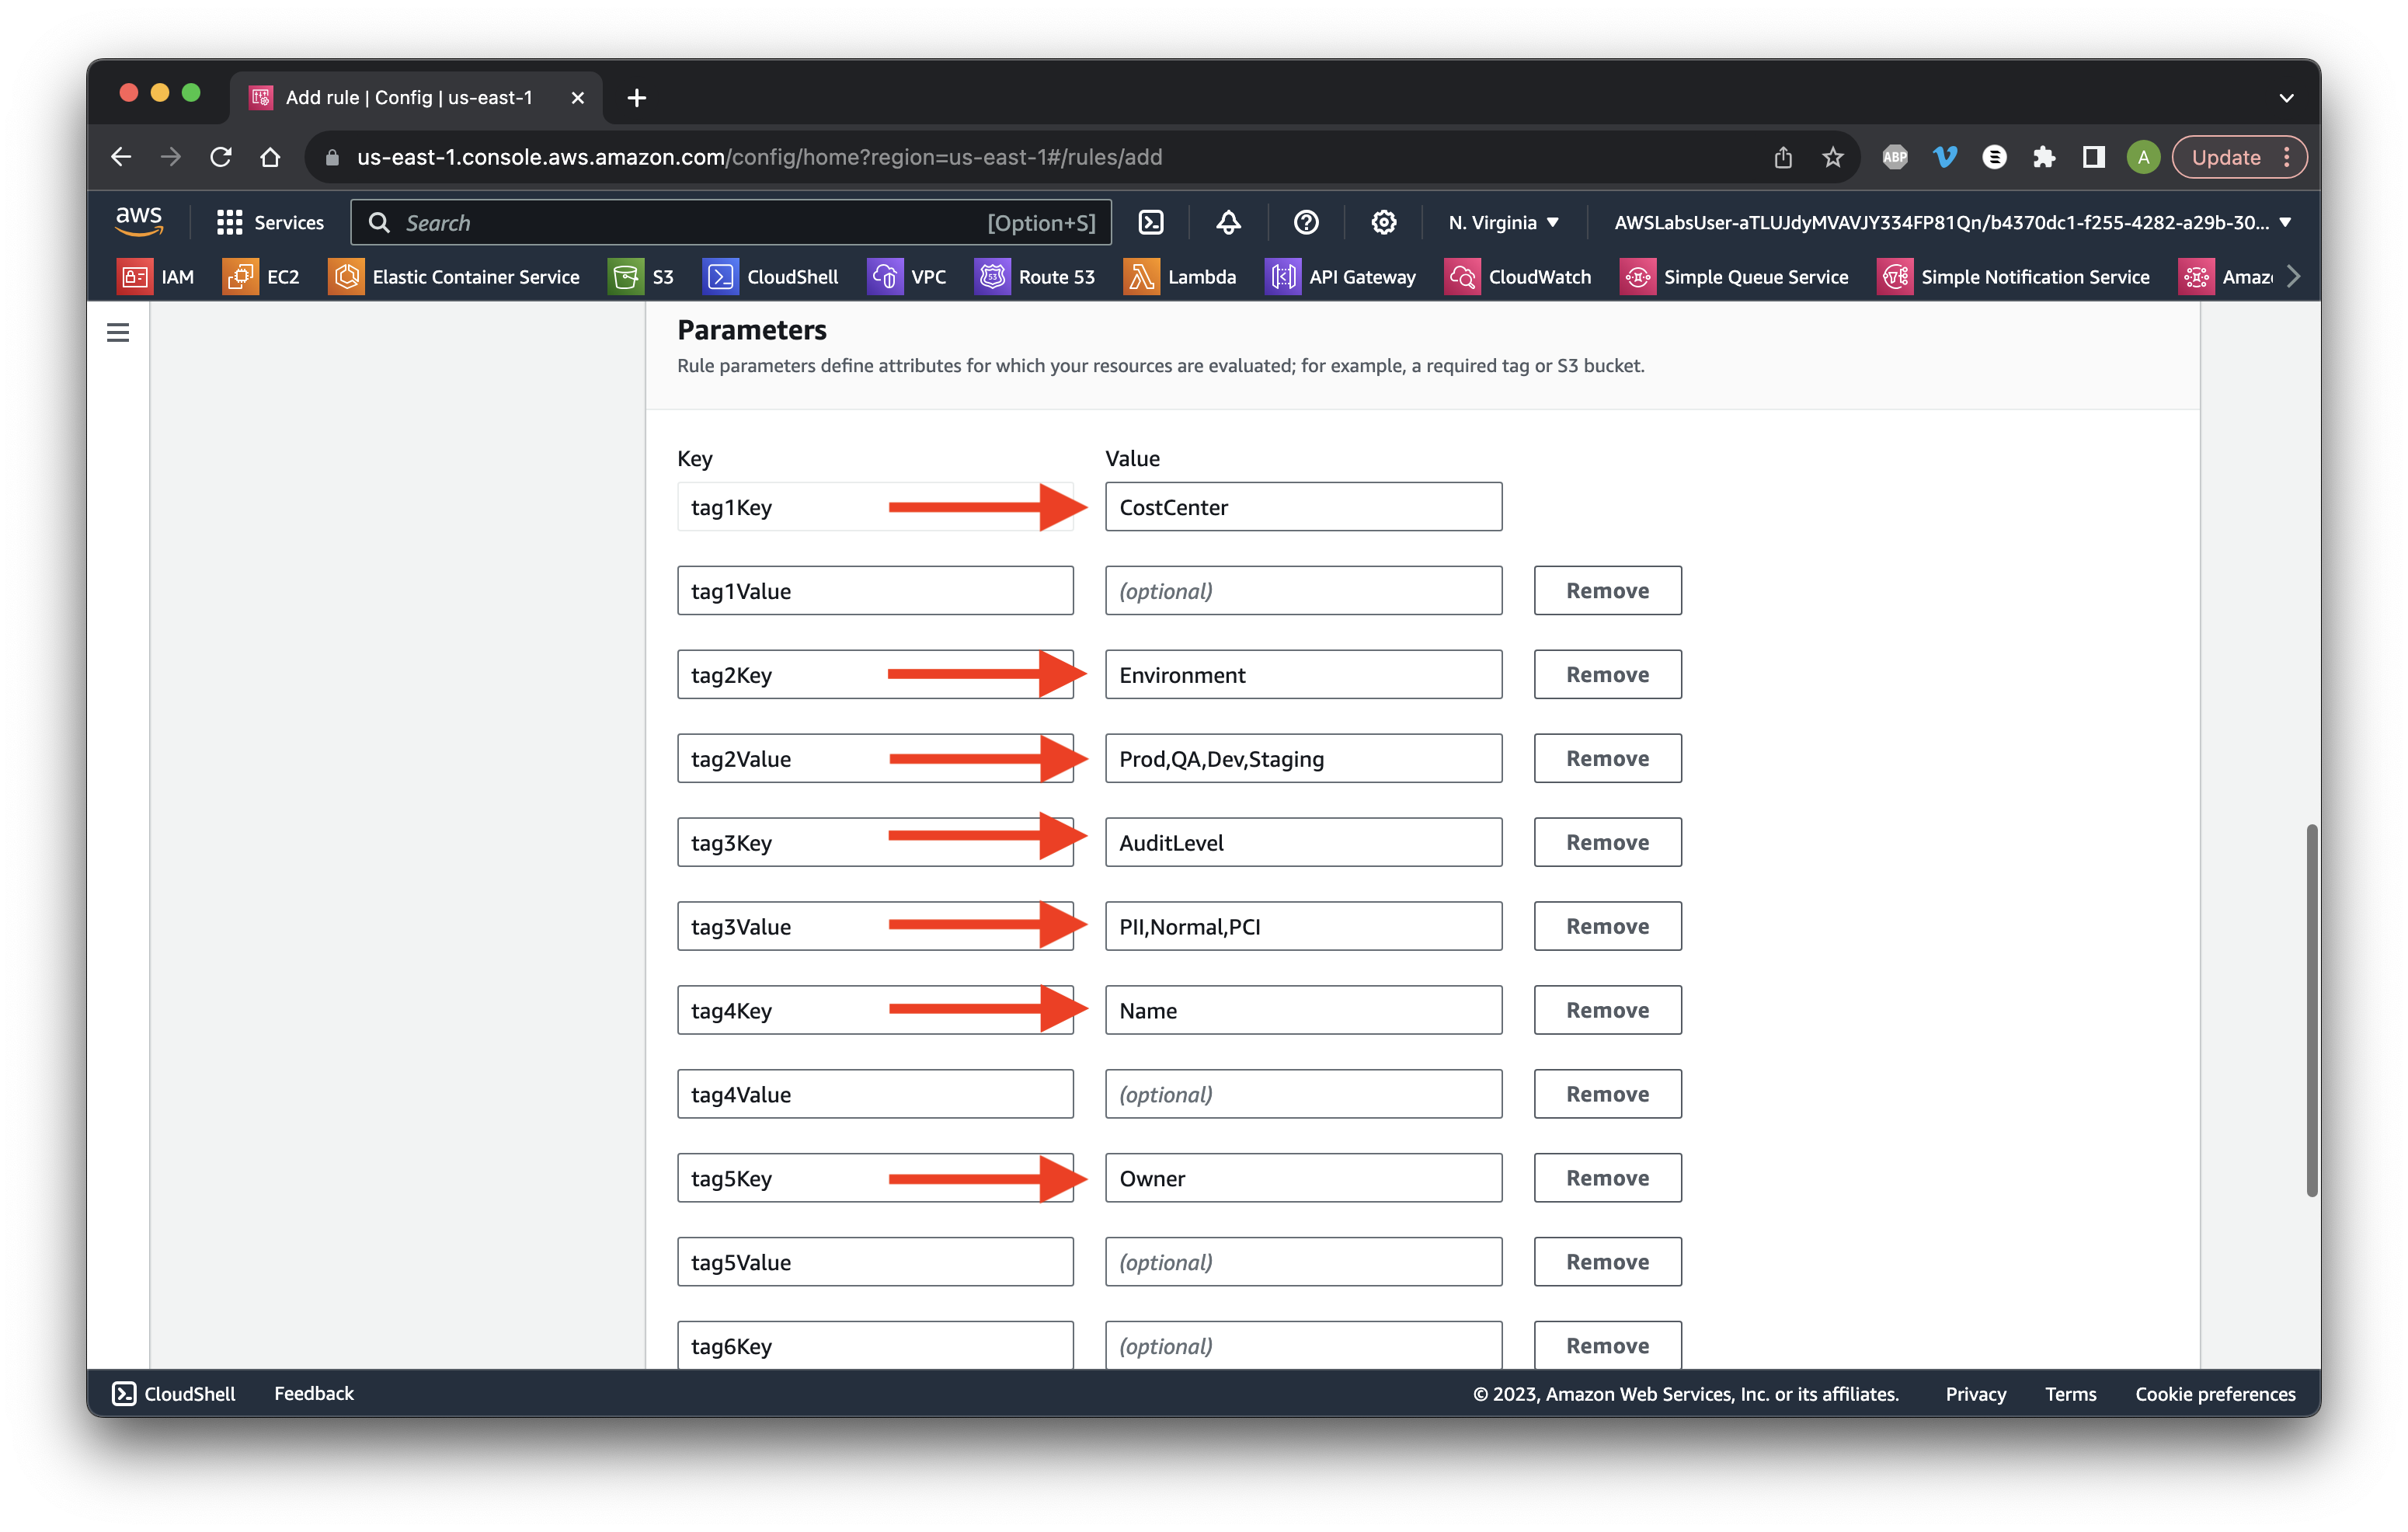Click the browser address bar URL
The image size is (2408, 1532).
click(x=759, y=157)
